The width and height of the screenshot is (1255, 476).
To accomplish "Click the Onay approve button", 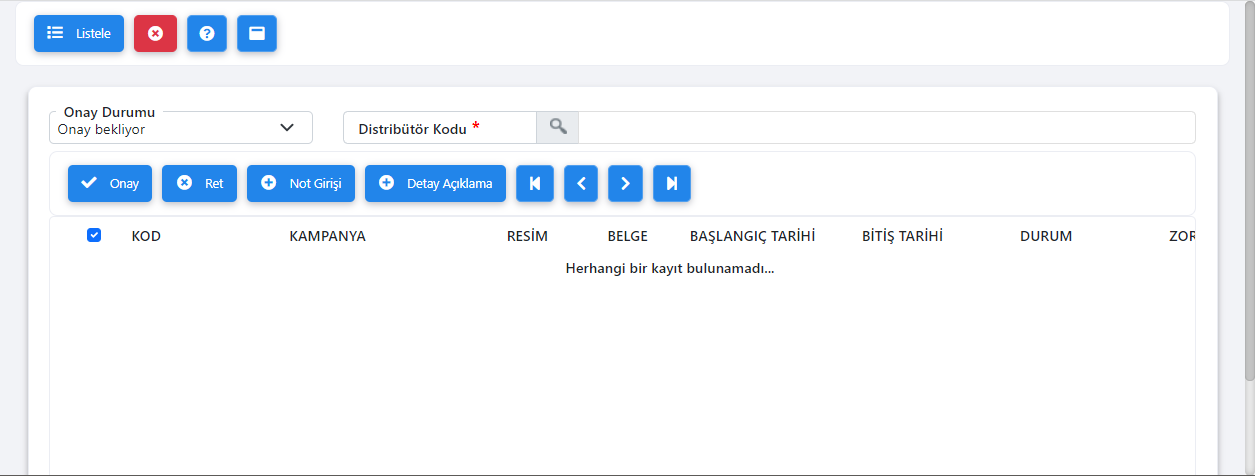I will (x=110, y=183).
